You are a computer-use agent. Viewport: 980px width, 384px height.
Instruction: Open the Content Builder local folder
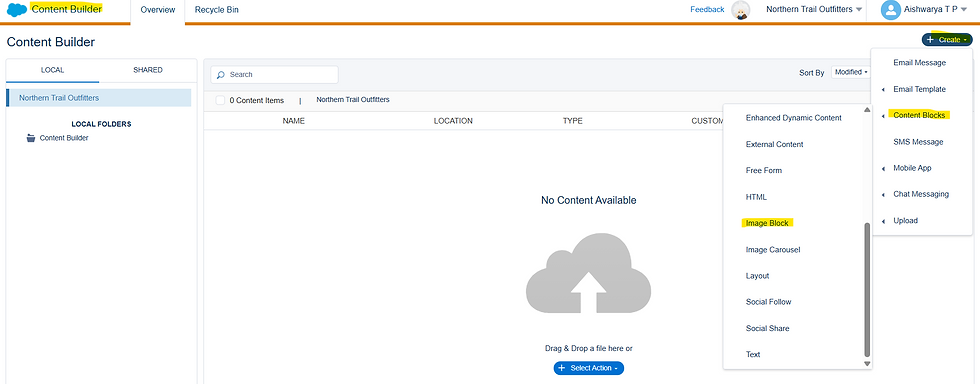point(64,138)
